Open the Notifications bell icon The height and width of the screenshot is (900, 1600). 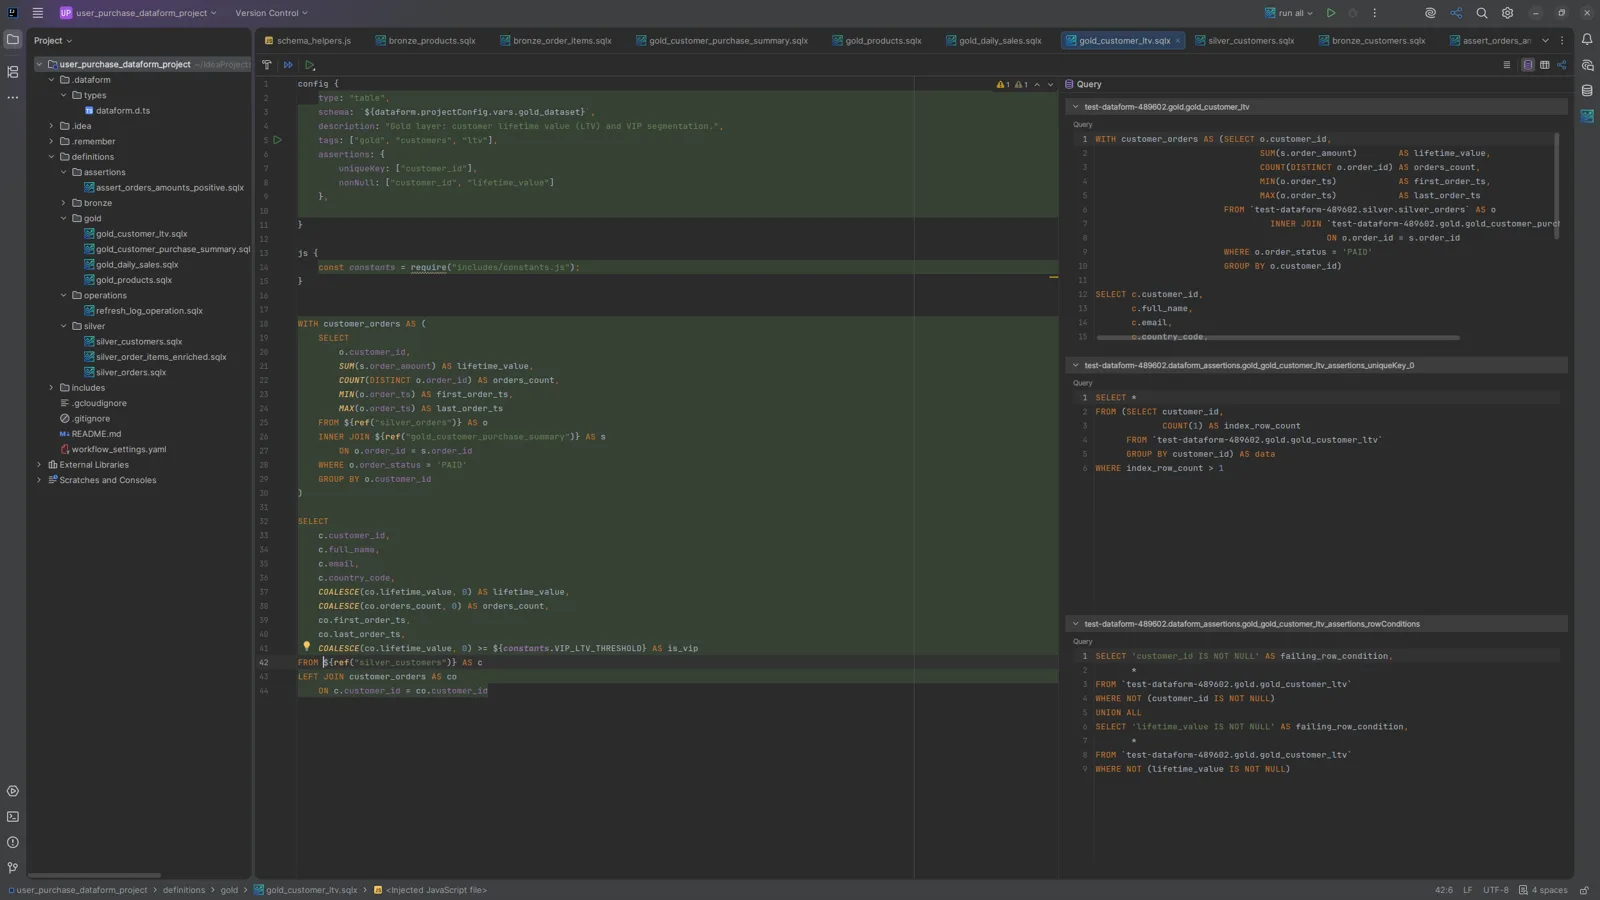tap(1587, 40)
